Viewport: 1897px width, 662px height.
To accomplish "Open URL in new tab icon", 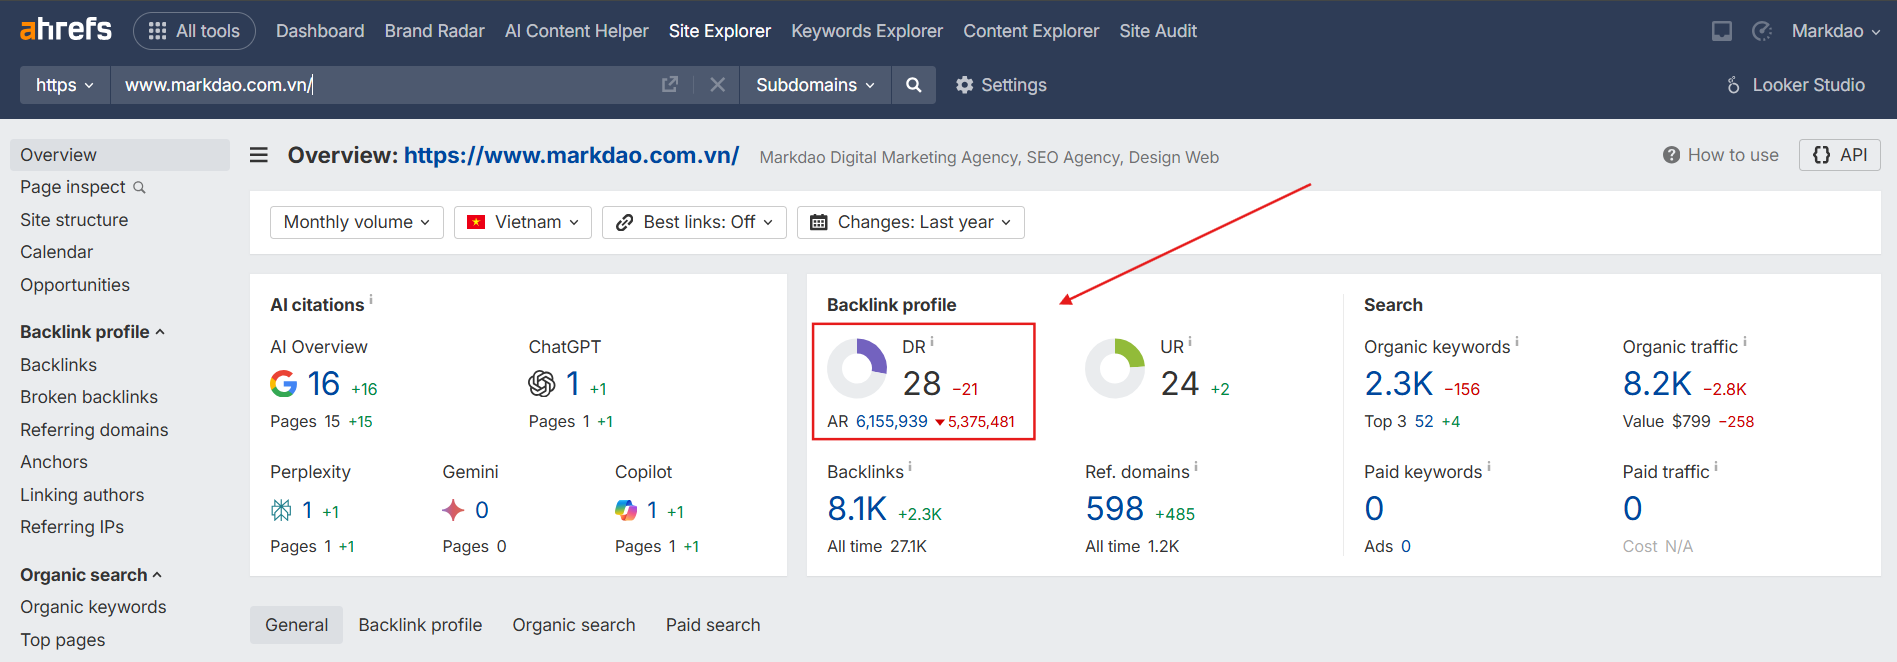I will [x=670, y=85].
